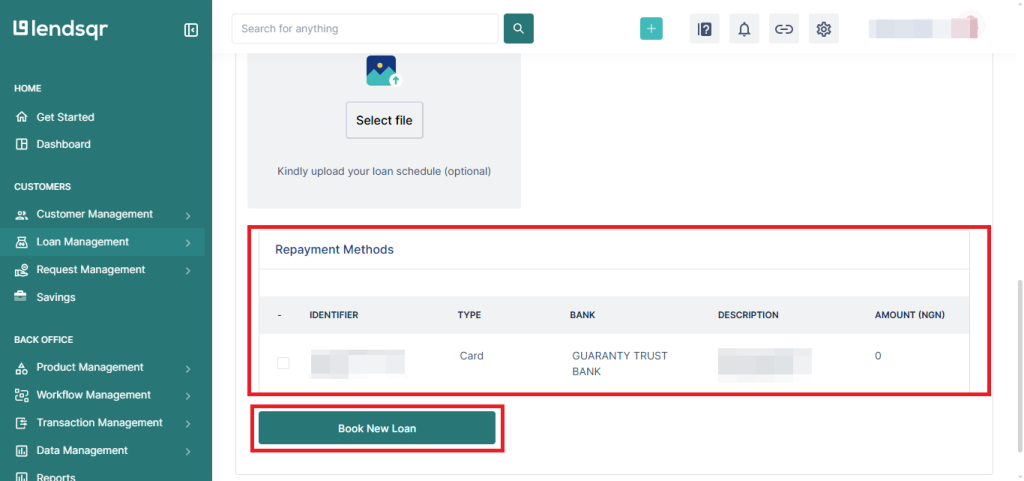Click the GUARANTY TRUST BANK cell
The height and width of the screenshot is (481, 1024).
[620, 364]
